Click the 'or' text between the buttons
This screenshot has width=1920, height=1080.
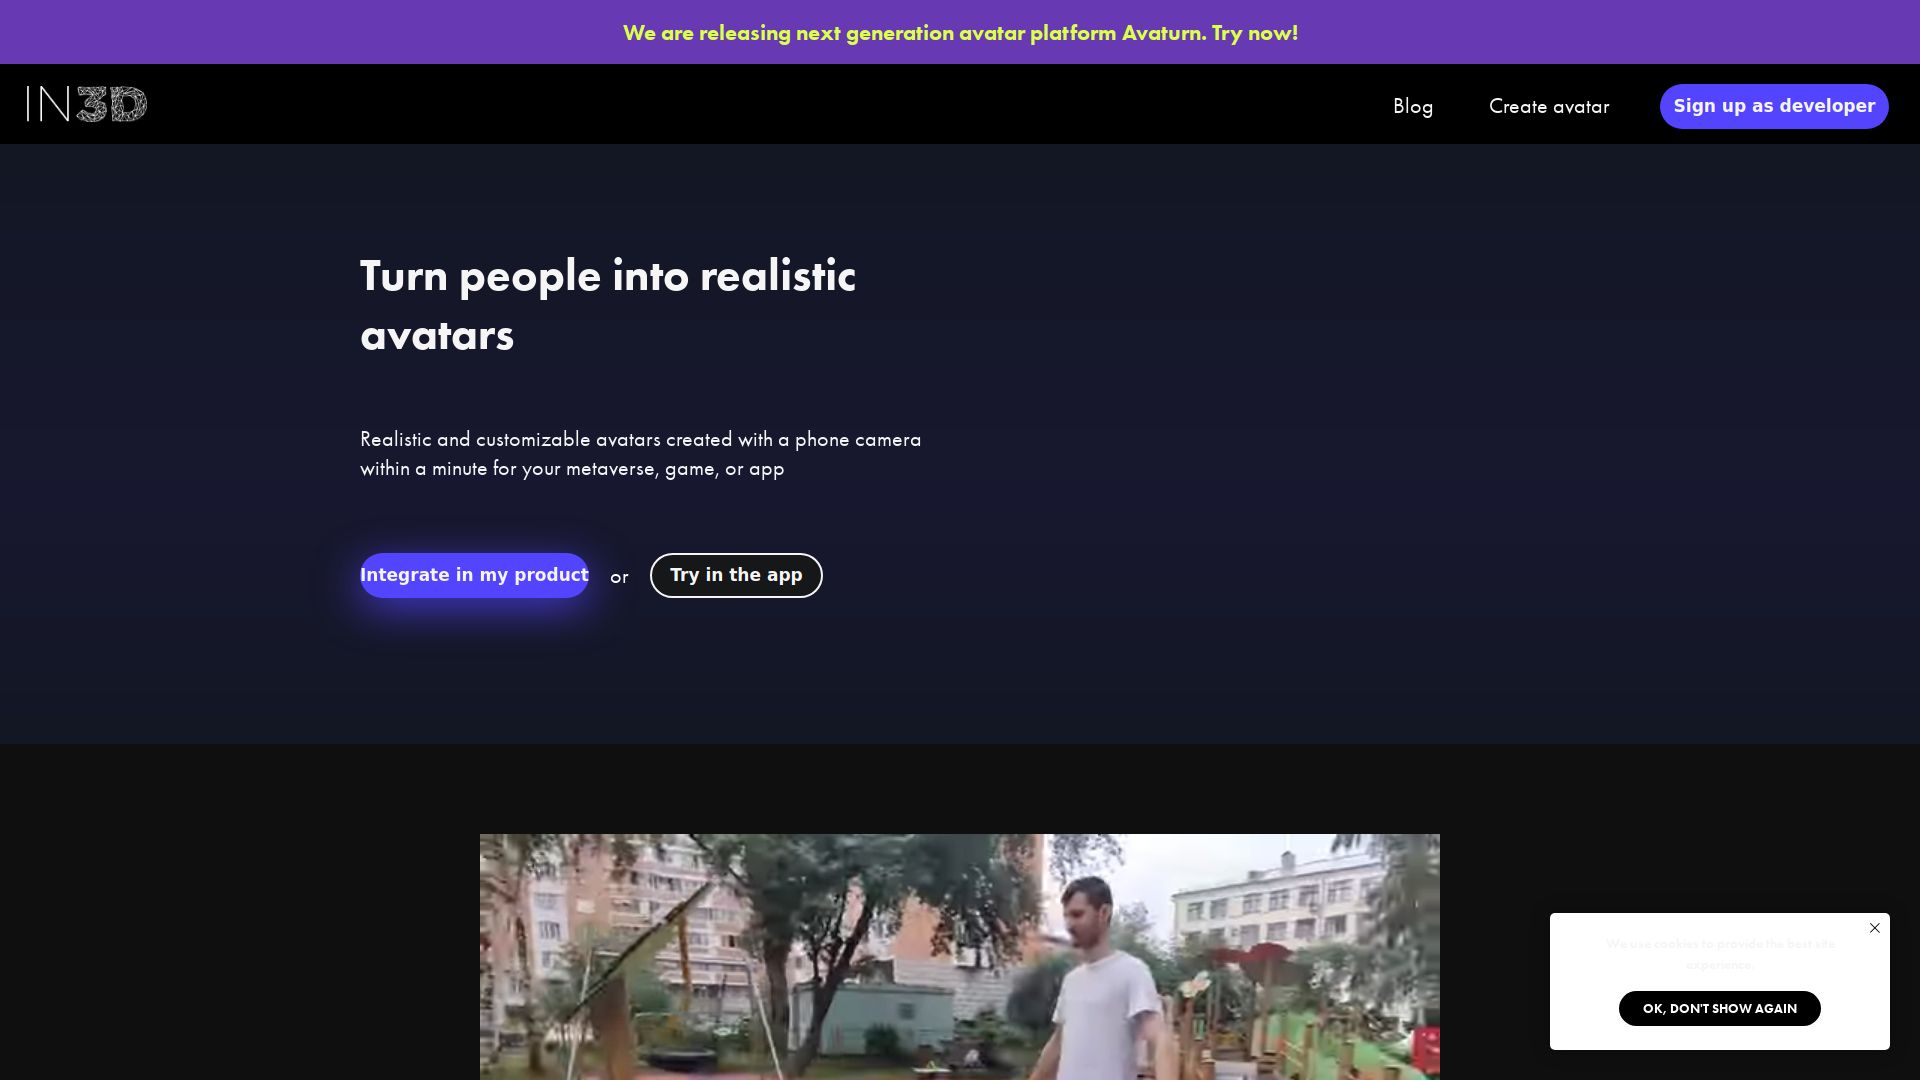619,577
